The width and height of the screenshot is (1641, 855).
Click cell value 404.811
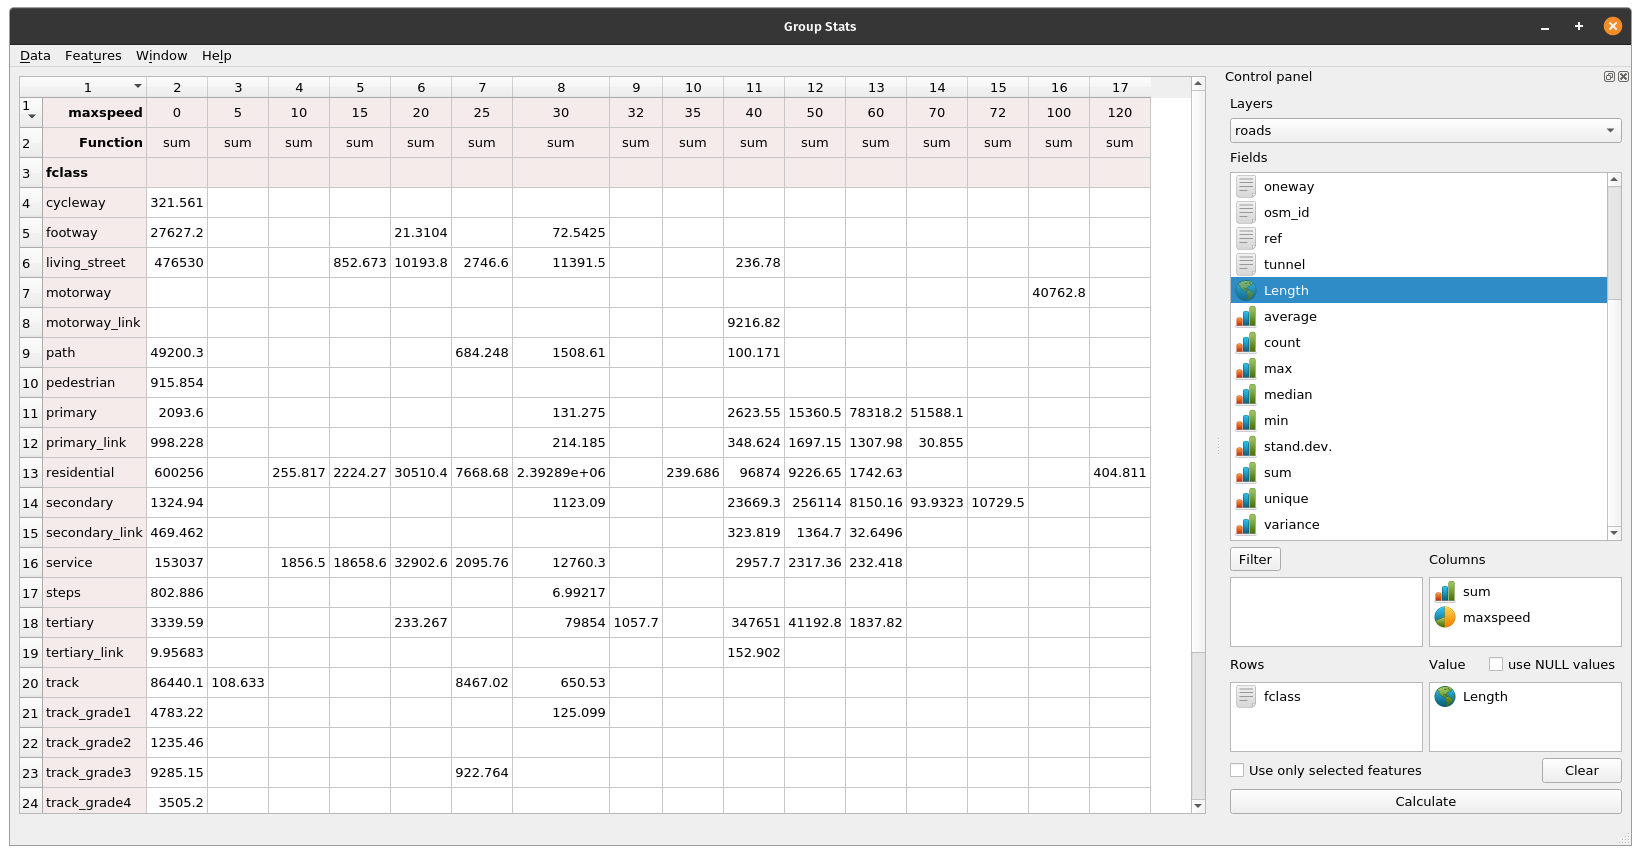pos(1120,472)
